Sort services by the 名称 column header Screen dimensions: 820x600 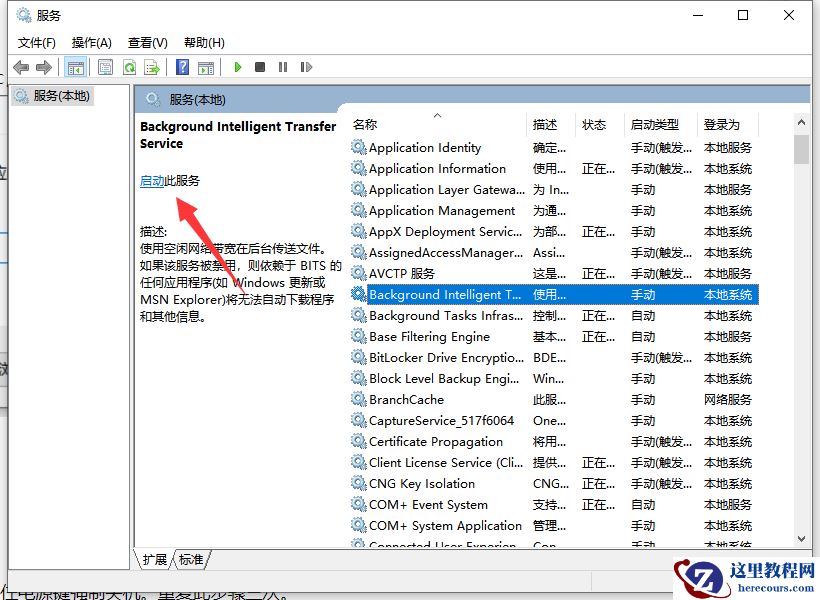pyautogui.click(x=365, y=124)
